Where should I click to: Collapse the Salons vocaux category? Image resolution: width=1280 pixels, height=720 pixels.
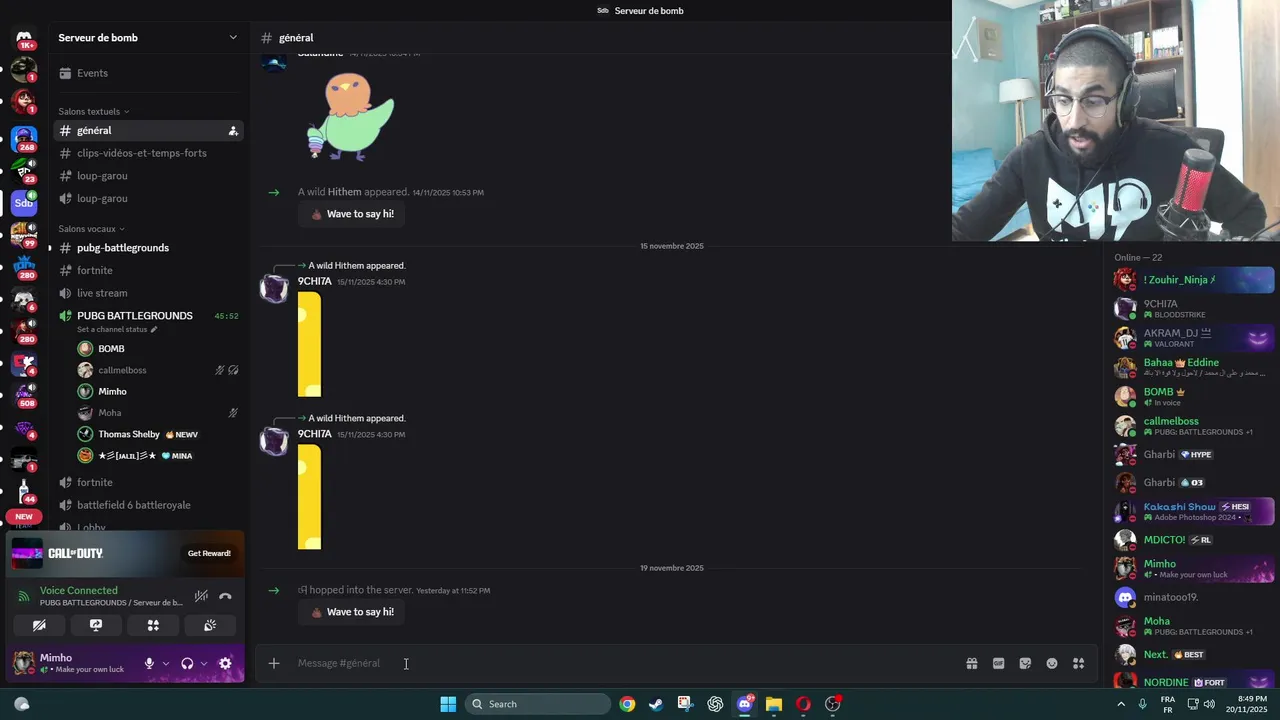(x=90, y=229)
